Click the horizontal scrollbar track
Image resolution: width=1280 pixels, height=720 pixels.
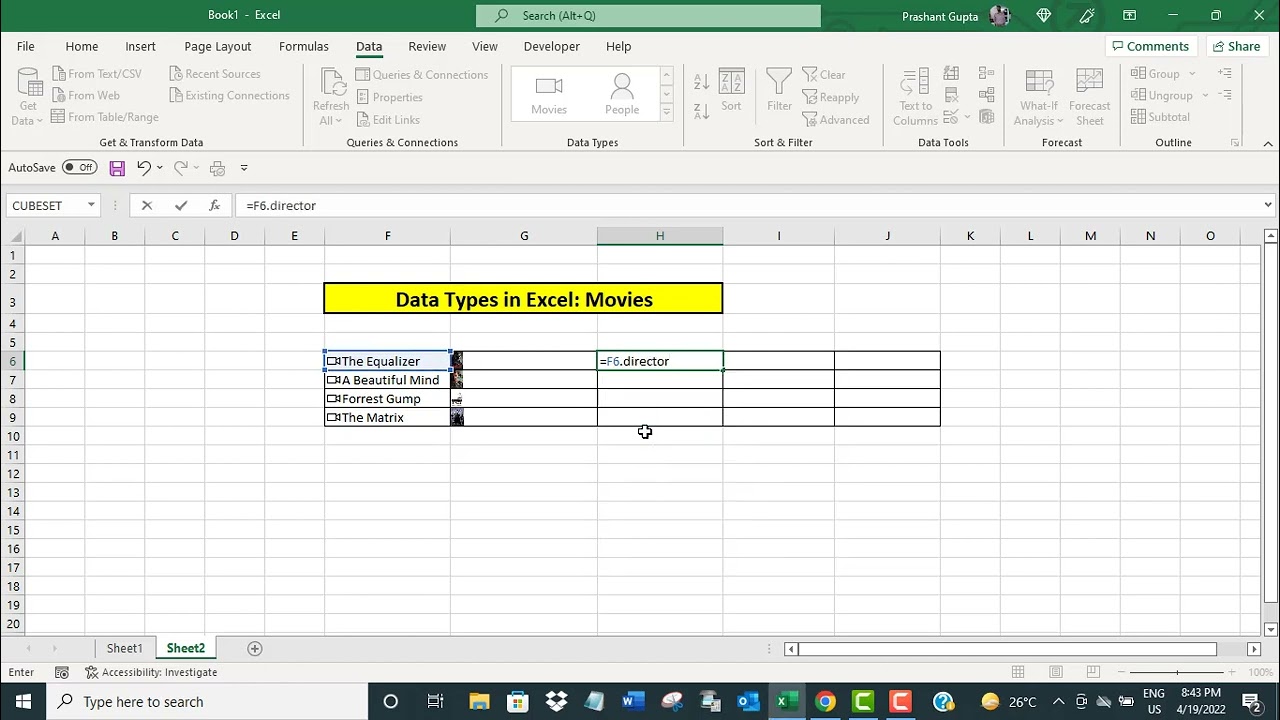pos(1020,649)
